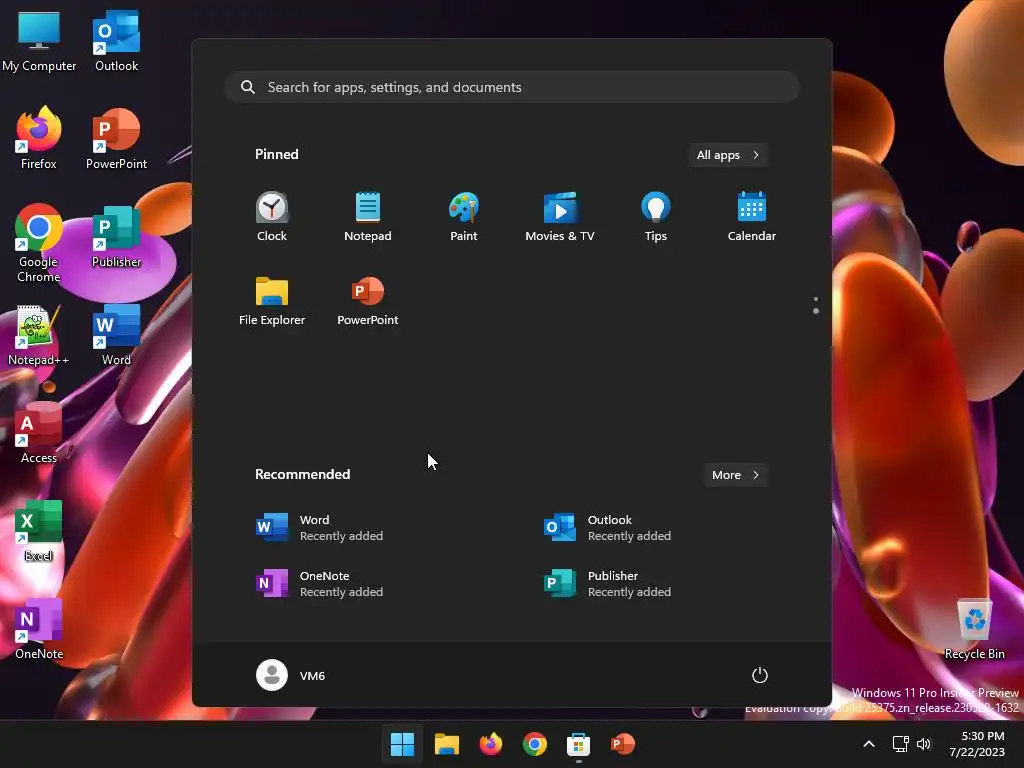Select the Access desktop shortcut
The height and width of the screenshot is (768, 1024).
[39, 432]
